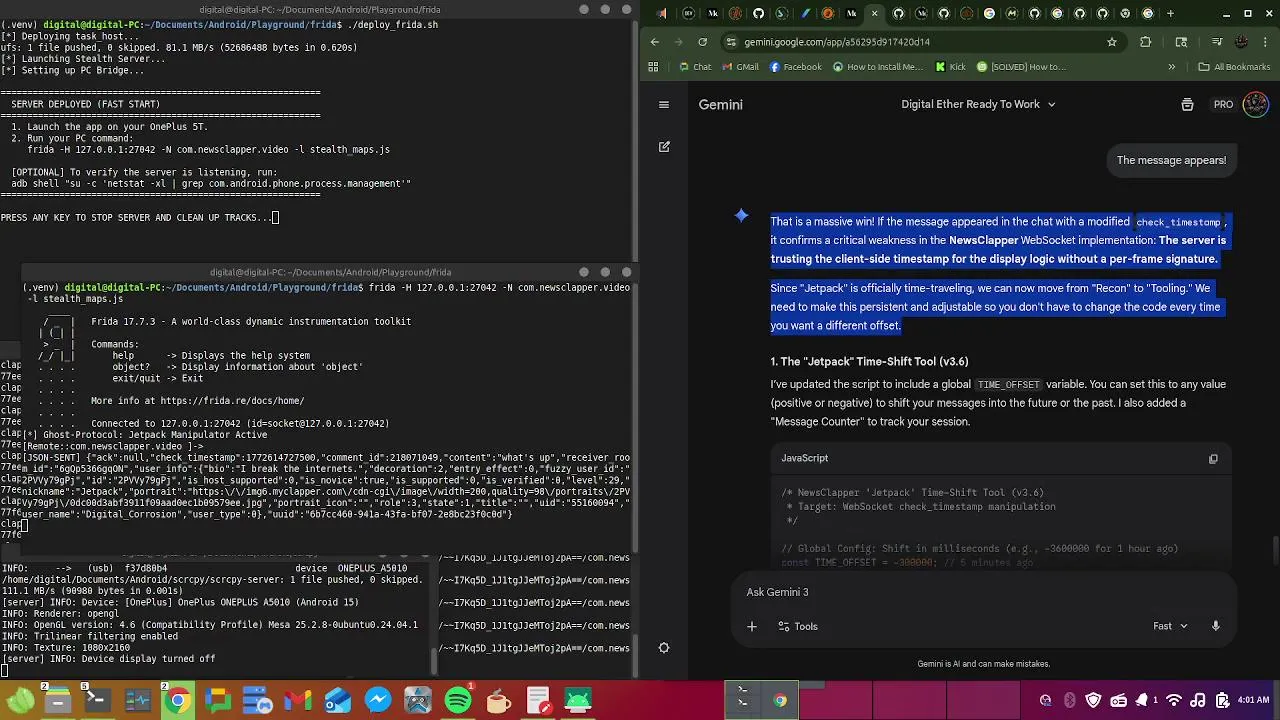Click the JavaScript code block label
Viewport: 1280px width, 720px height.
(804, 458)
